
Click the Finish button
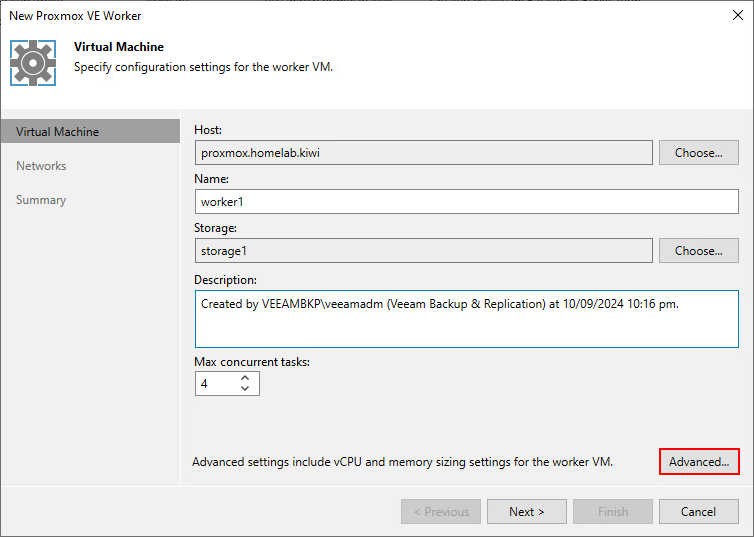click(x=612, y=512)
